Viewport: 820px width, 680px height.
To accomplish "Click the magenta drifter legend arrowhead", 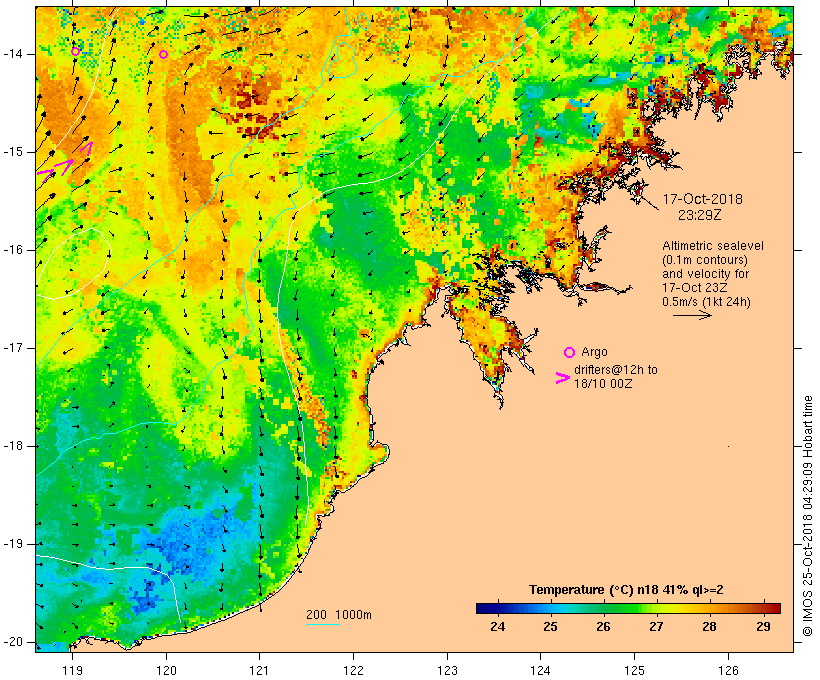I will point(562,378).
